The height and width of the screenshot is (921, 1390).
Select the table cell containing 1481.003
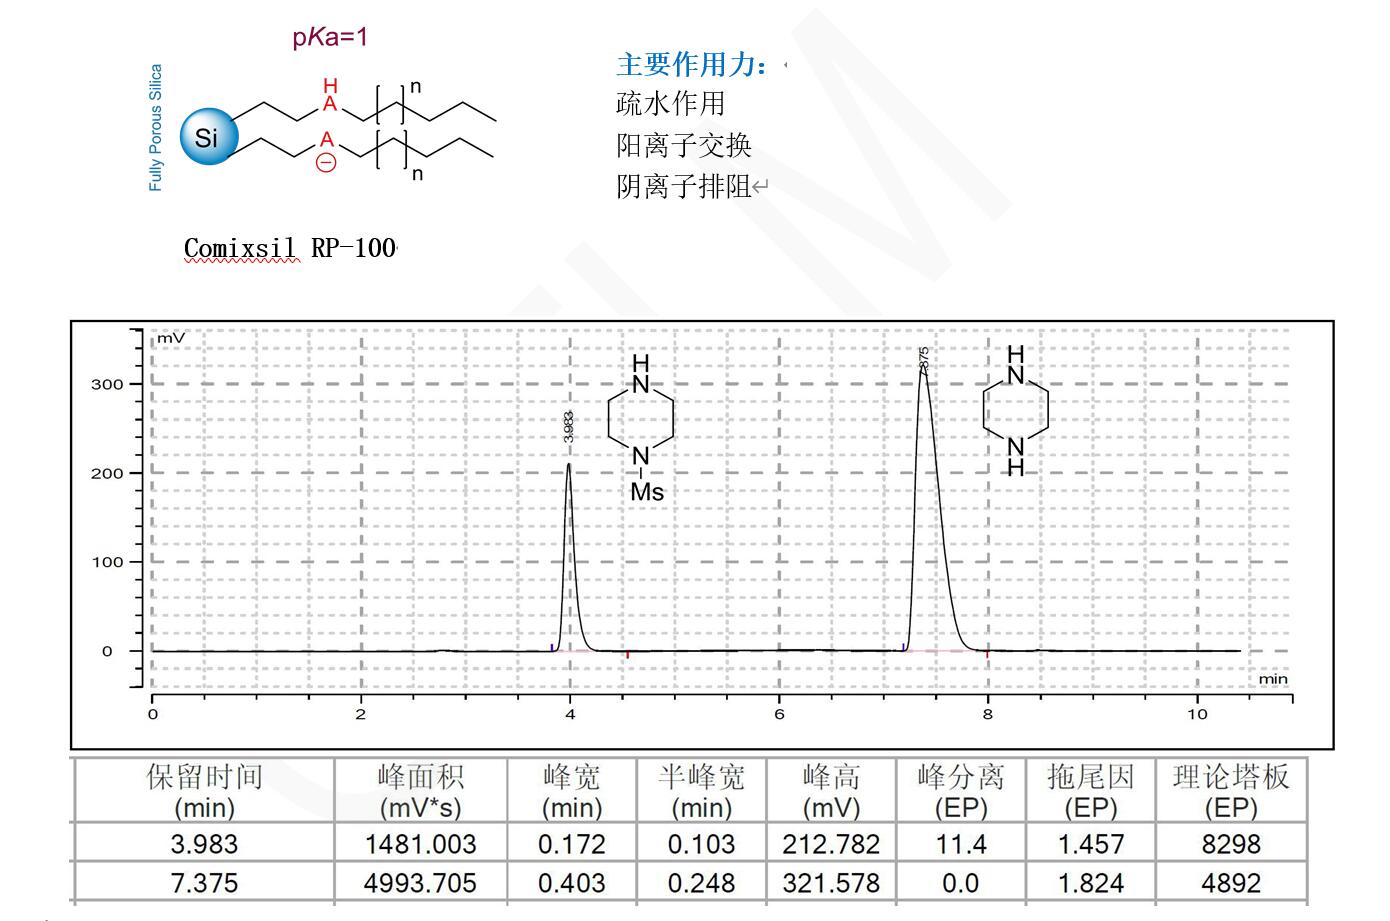point(420,844)
